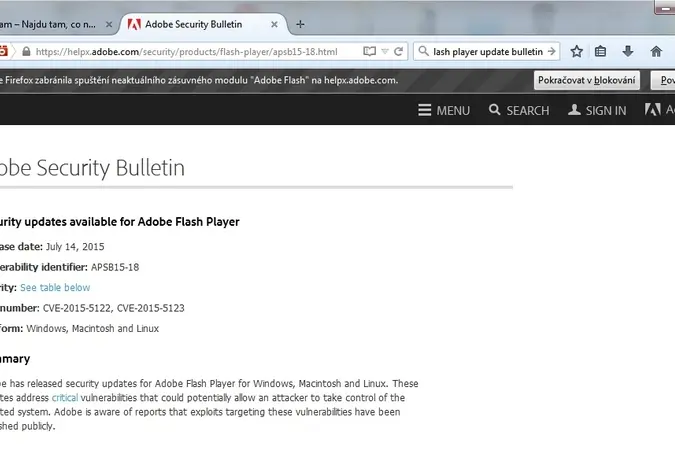Click the Adobe favicon on the active tab
Screen dimensions: 675x450
(x=134, y=25)
